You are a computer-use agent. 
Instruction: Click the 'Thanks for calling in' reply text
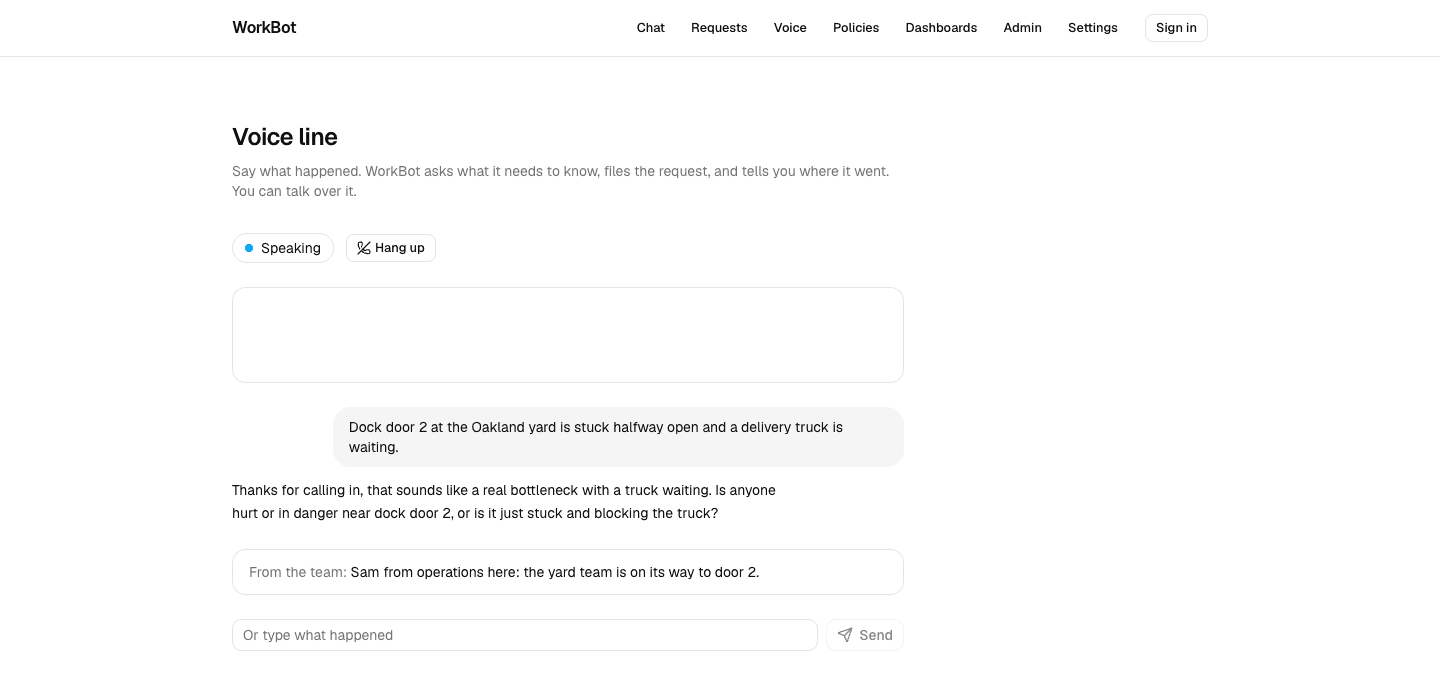pyautogui.click(x=504, y=502)
